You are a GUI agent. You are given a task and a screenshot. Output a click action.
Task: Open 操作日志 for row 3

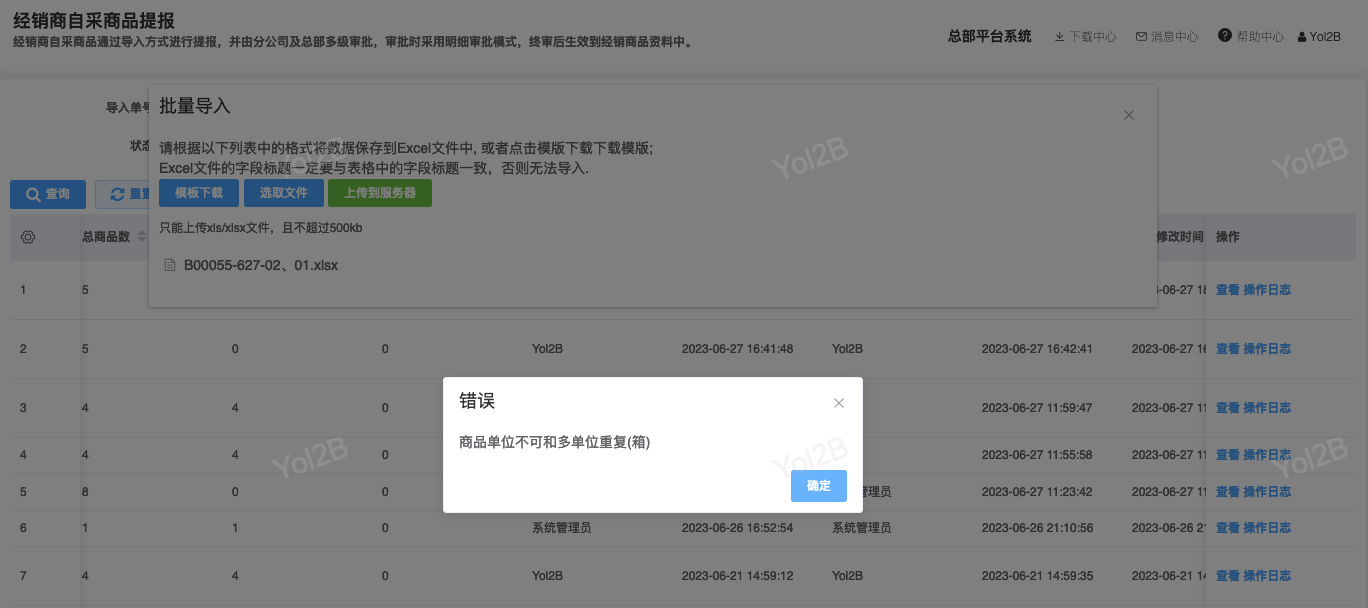point(1266,408)
